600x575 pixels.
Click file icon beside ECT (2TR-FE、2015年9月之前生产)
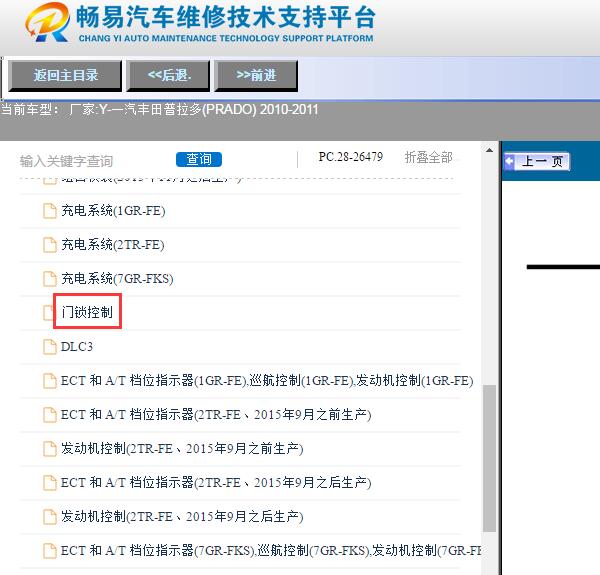[50, 415]
